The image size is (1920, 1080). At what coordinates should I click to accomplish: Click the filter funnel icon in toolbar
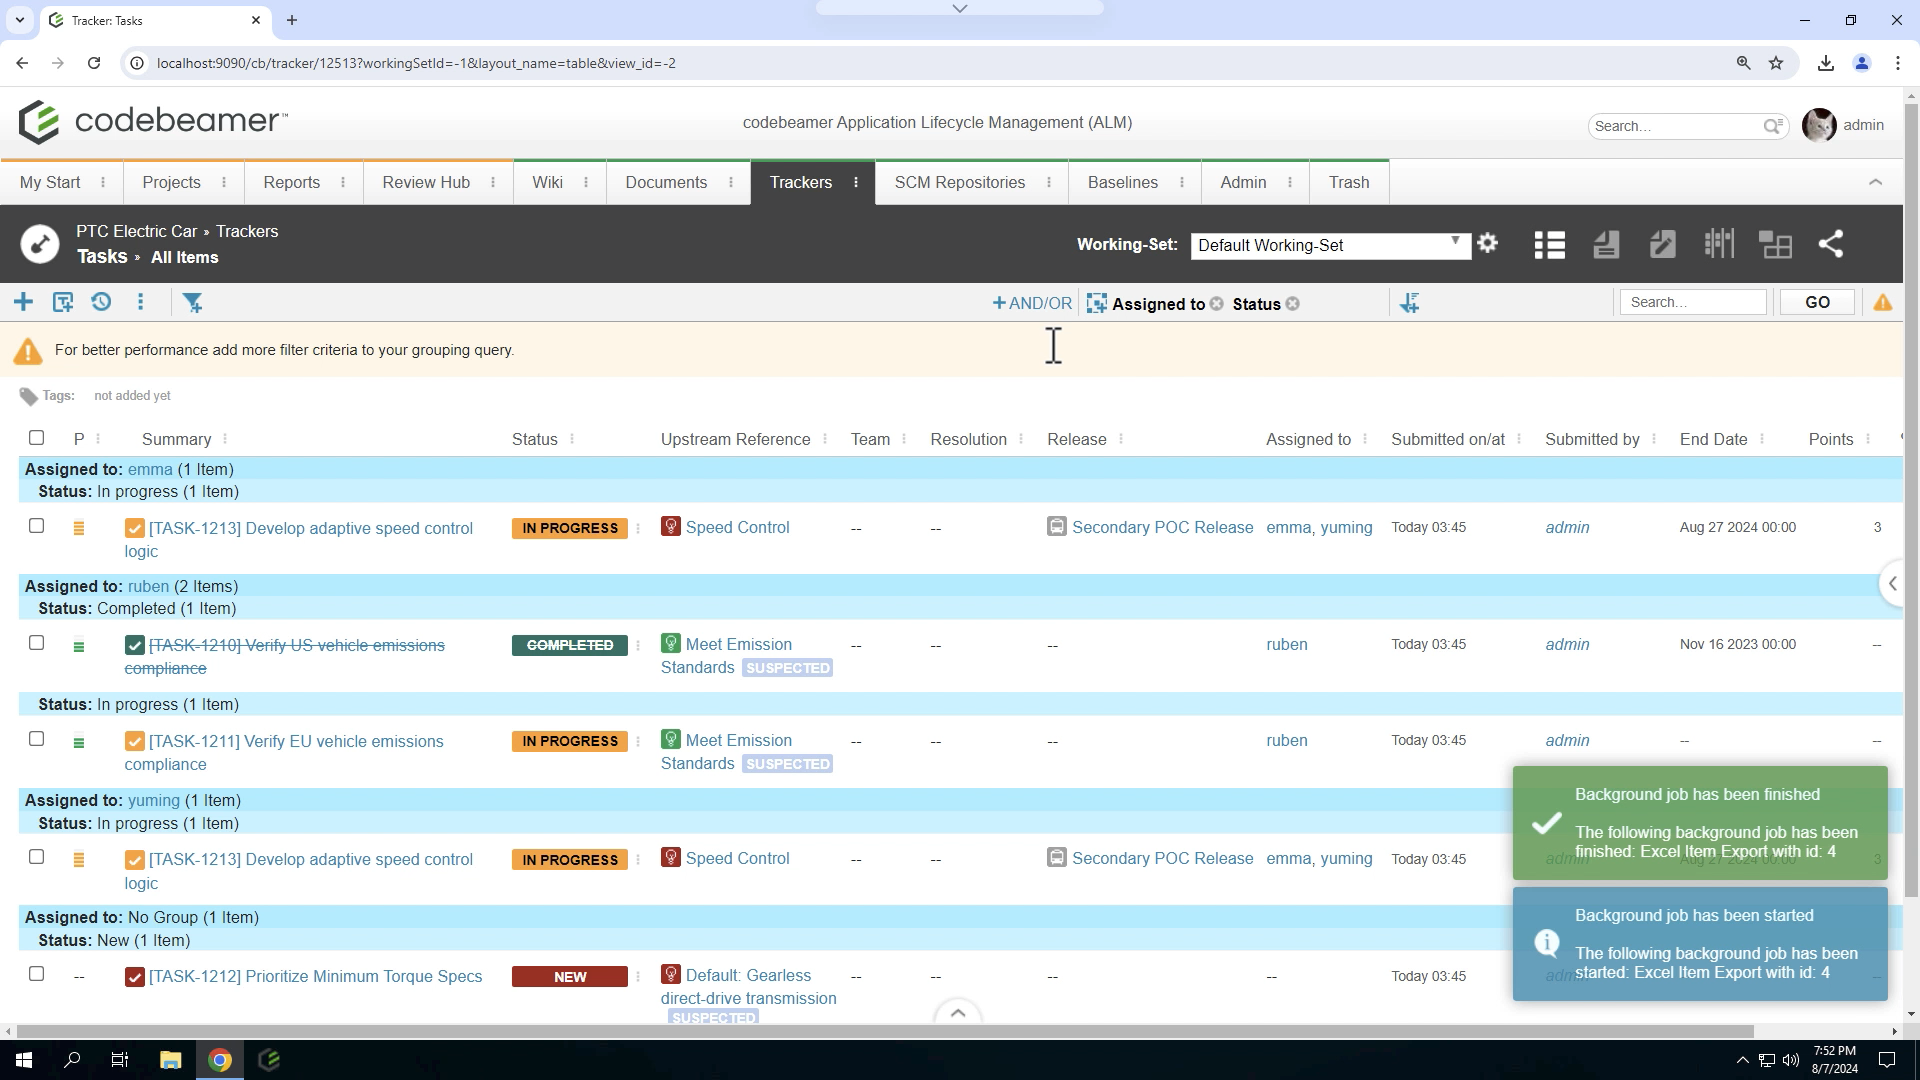[x=193, y=302]
